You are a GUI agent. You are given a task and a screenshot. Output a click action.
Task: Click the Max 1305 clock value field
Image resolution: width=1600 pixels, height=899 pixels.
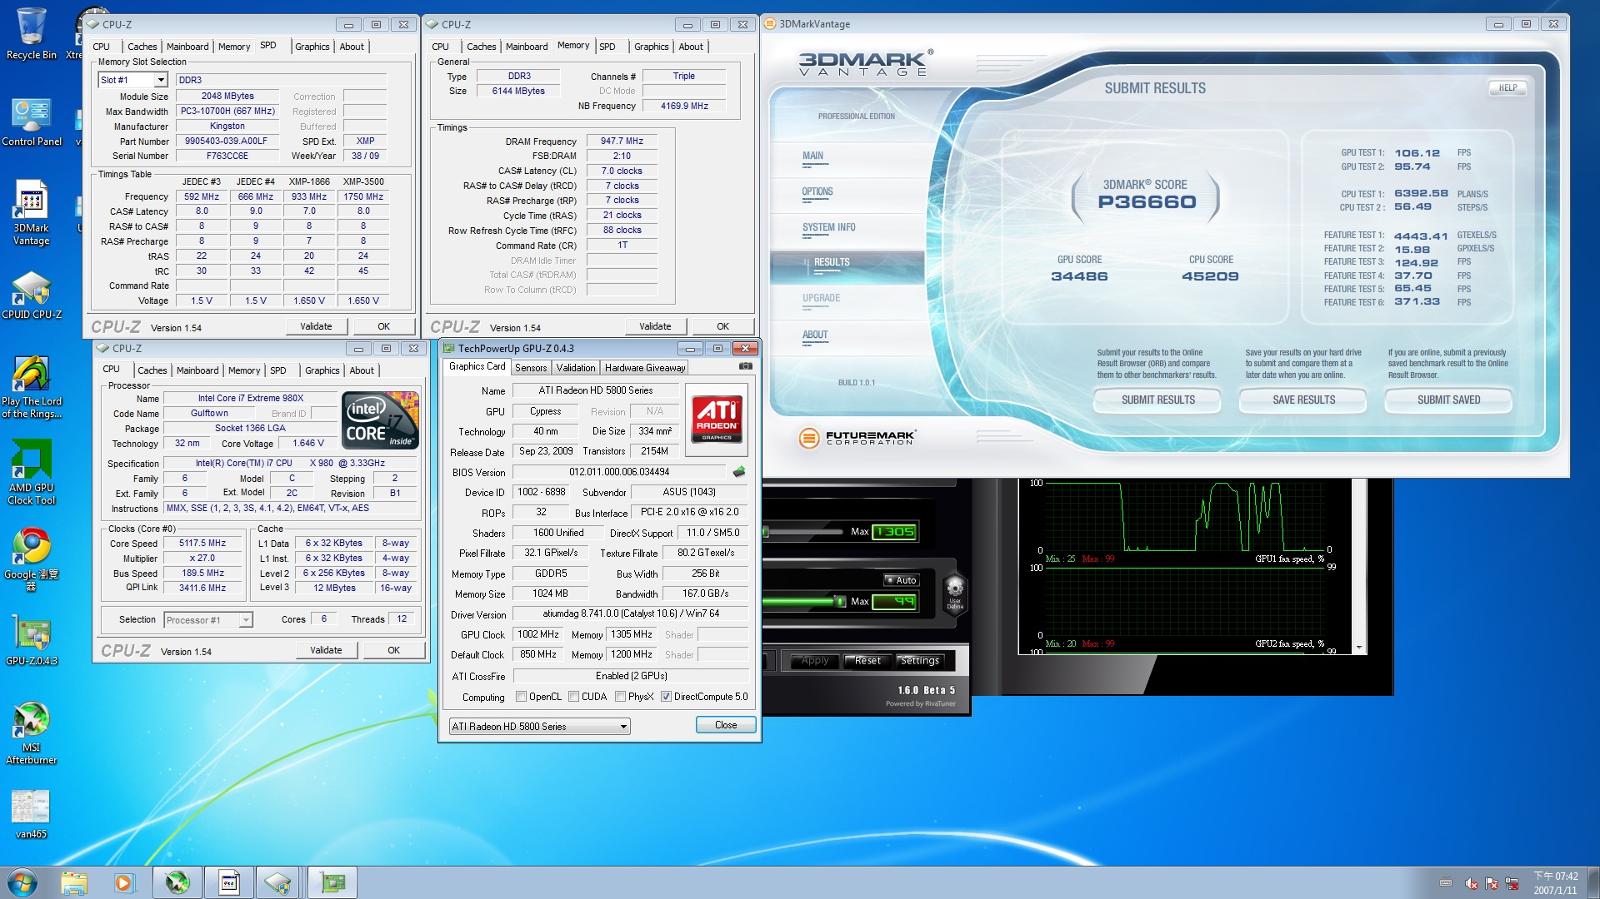894,532
